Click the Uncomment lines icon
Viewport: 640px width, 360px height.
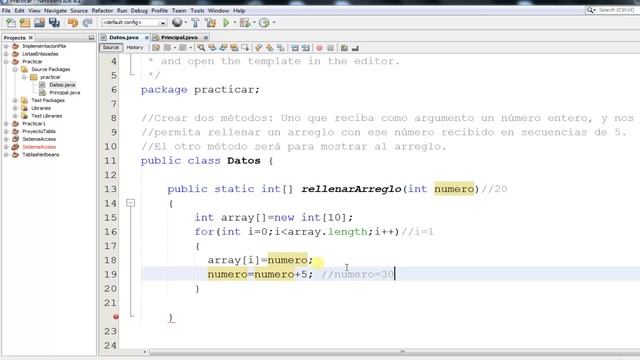(x=356, y=48)
